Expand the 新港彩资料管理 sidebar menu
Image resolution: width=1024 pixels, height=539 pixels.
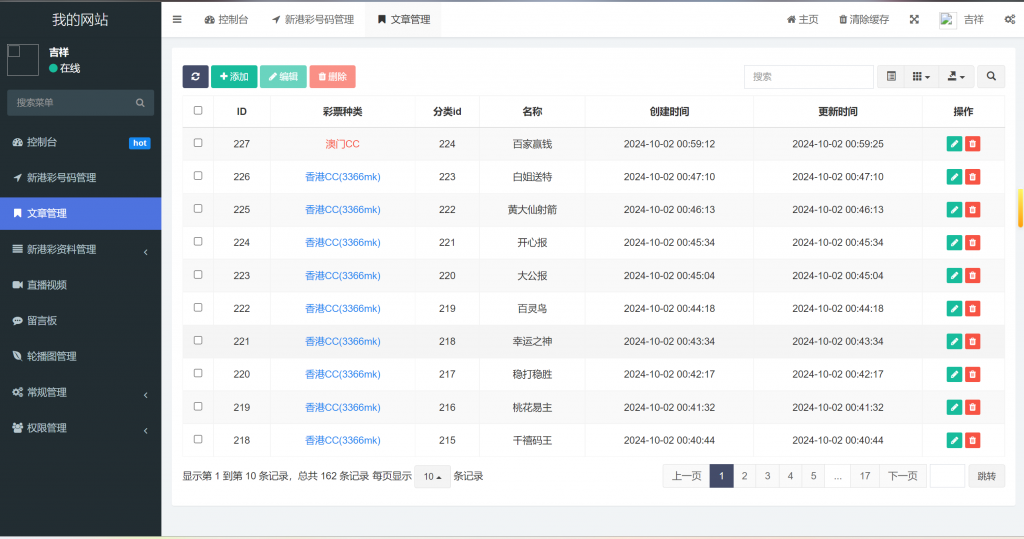click(80, 249)
